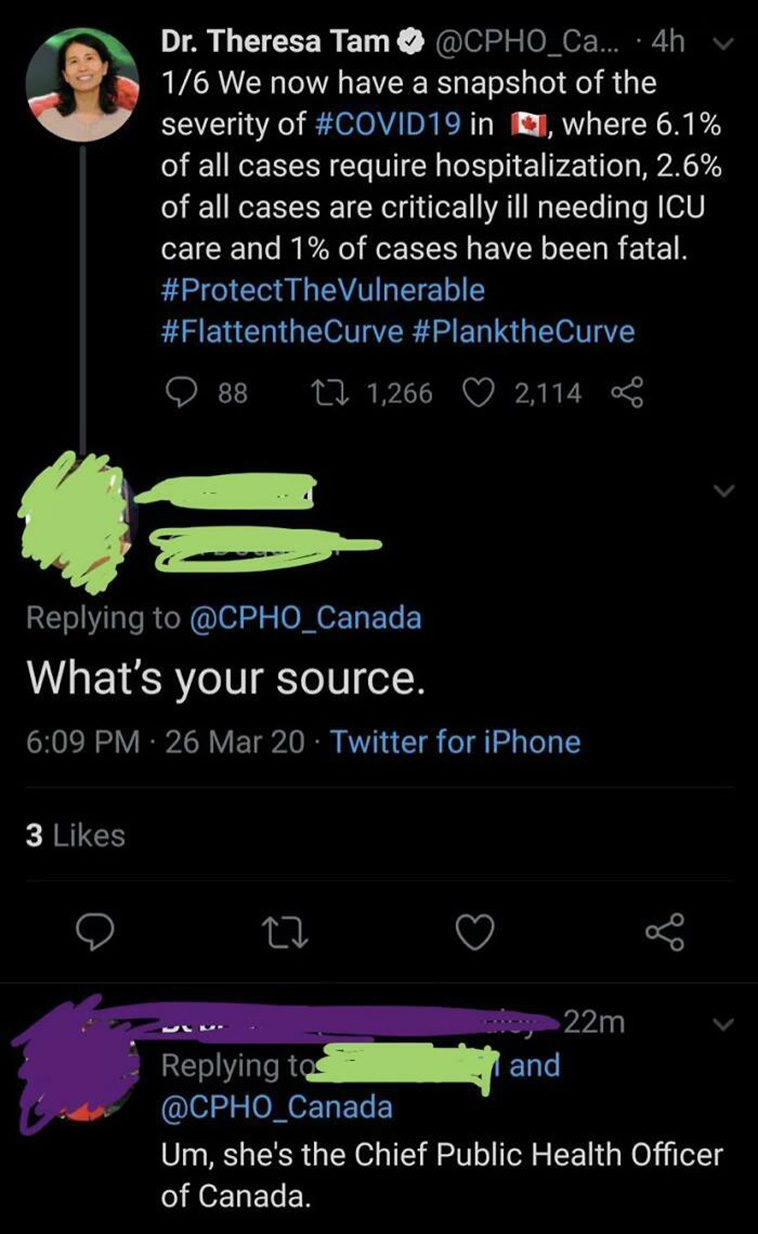View the 3 Likes list
Viewport: 758px width, 1234px height.
75,835
